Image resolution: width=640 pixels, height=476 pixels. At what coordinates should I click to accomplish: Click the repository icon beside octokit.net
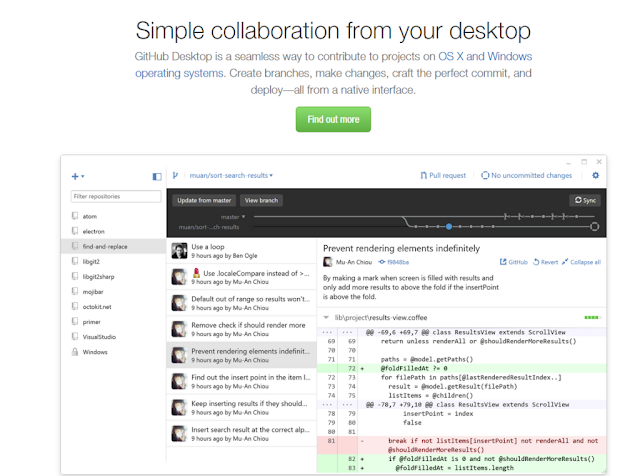(x=75, y=306)
